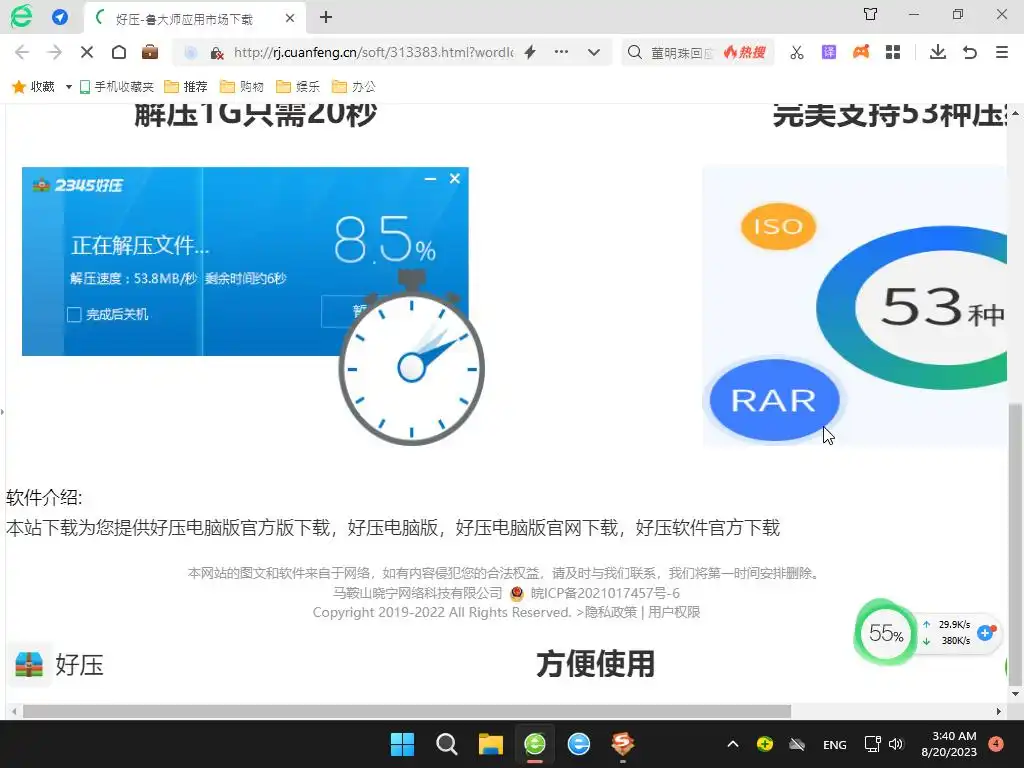1024x768 pixels.
Task: Open the volume tray icon
Action: 895,744
